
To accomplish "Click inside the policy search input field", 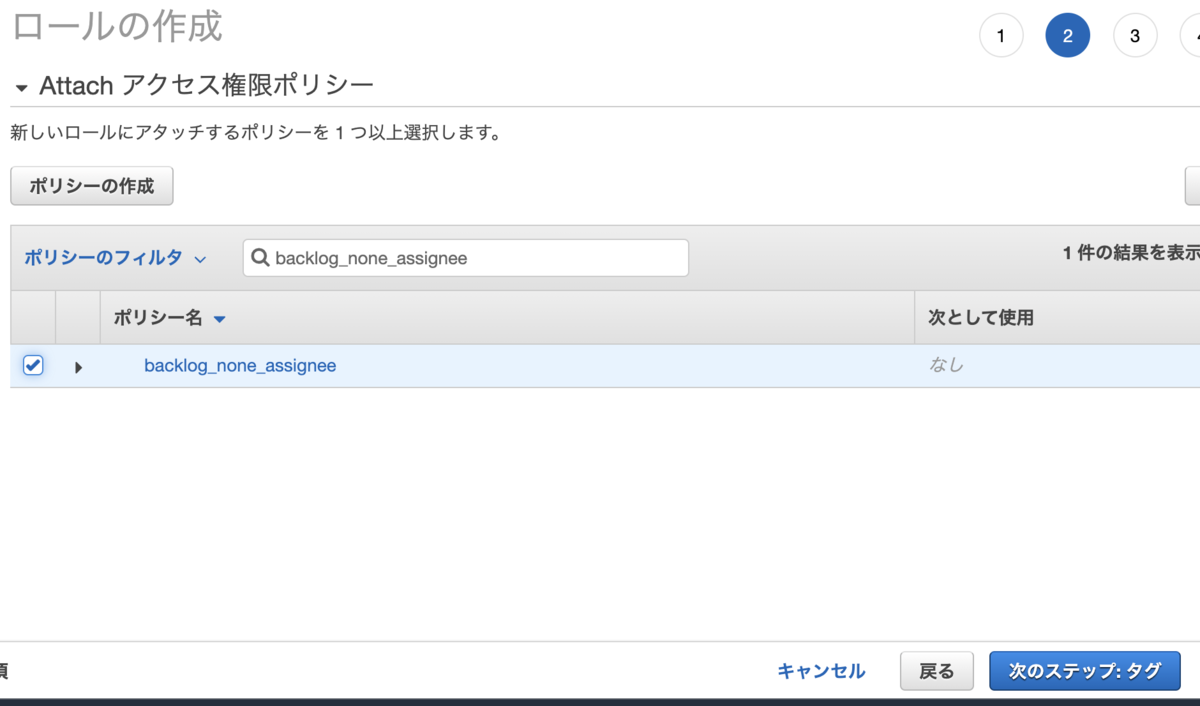I will [x=465, y=258].
